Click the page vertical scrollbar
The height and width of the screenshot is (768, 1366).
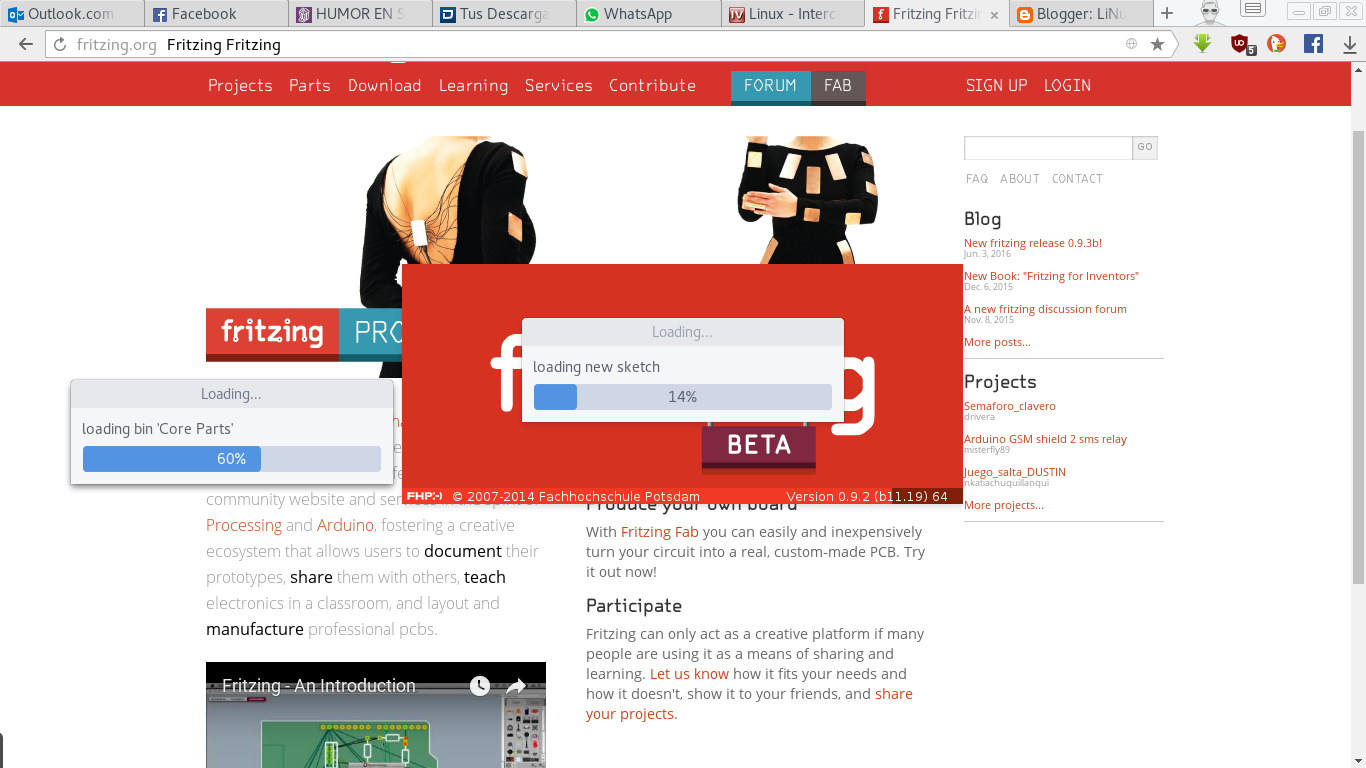click(x=1358, y=355)
